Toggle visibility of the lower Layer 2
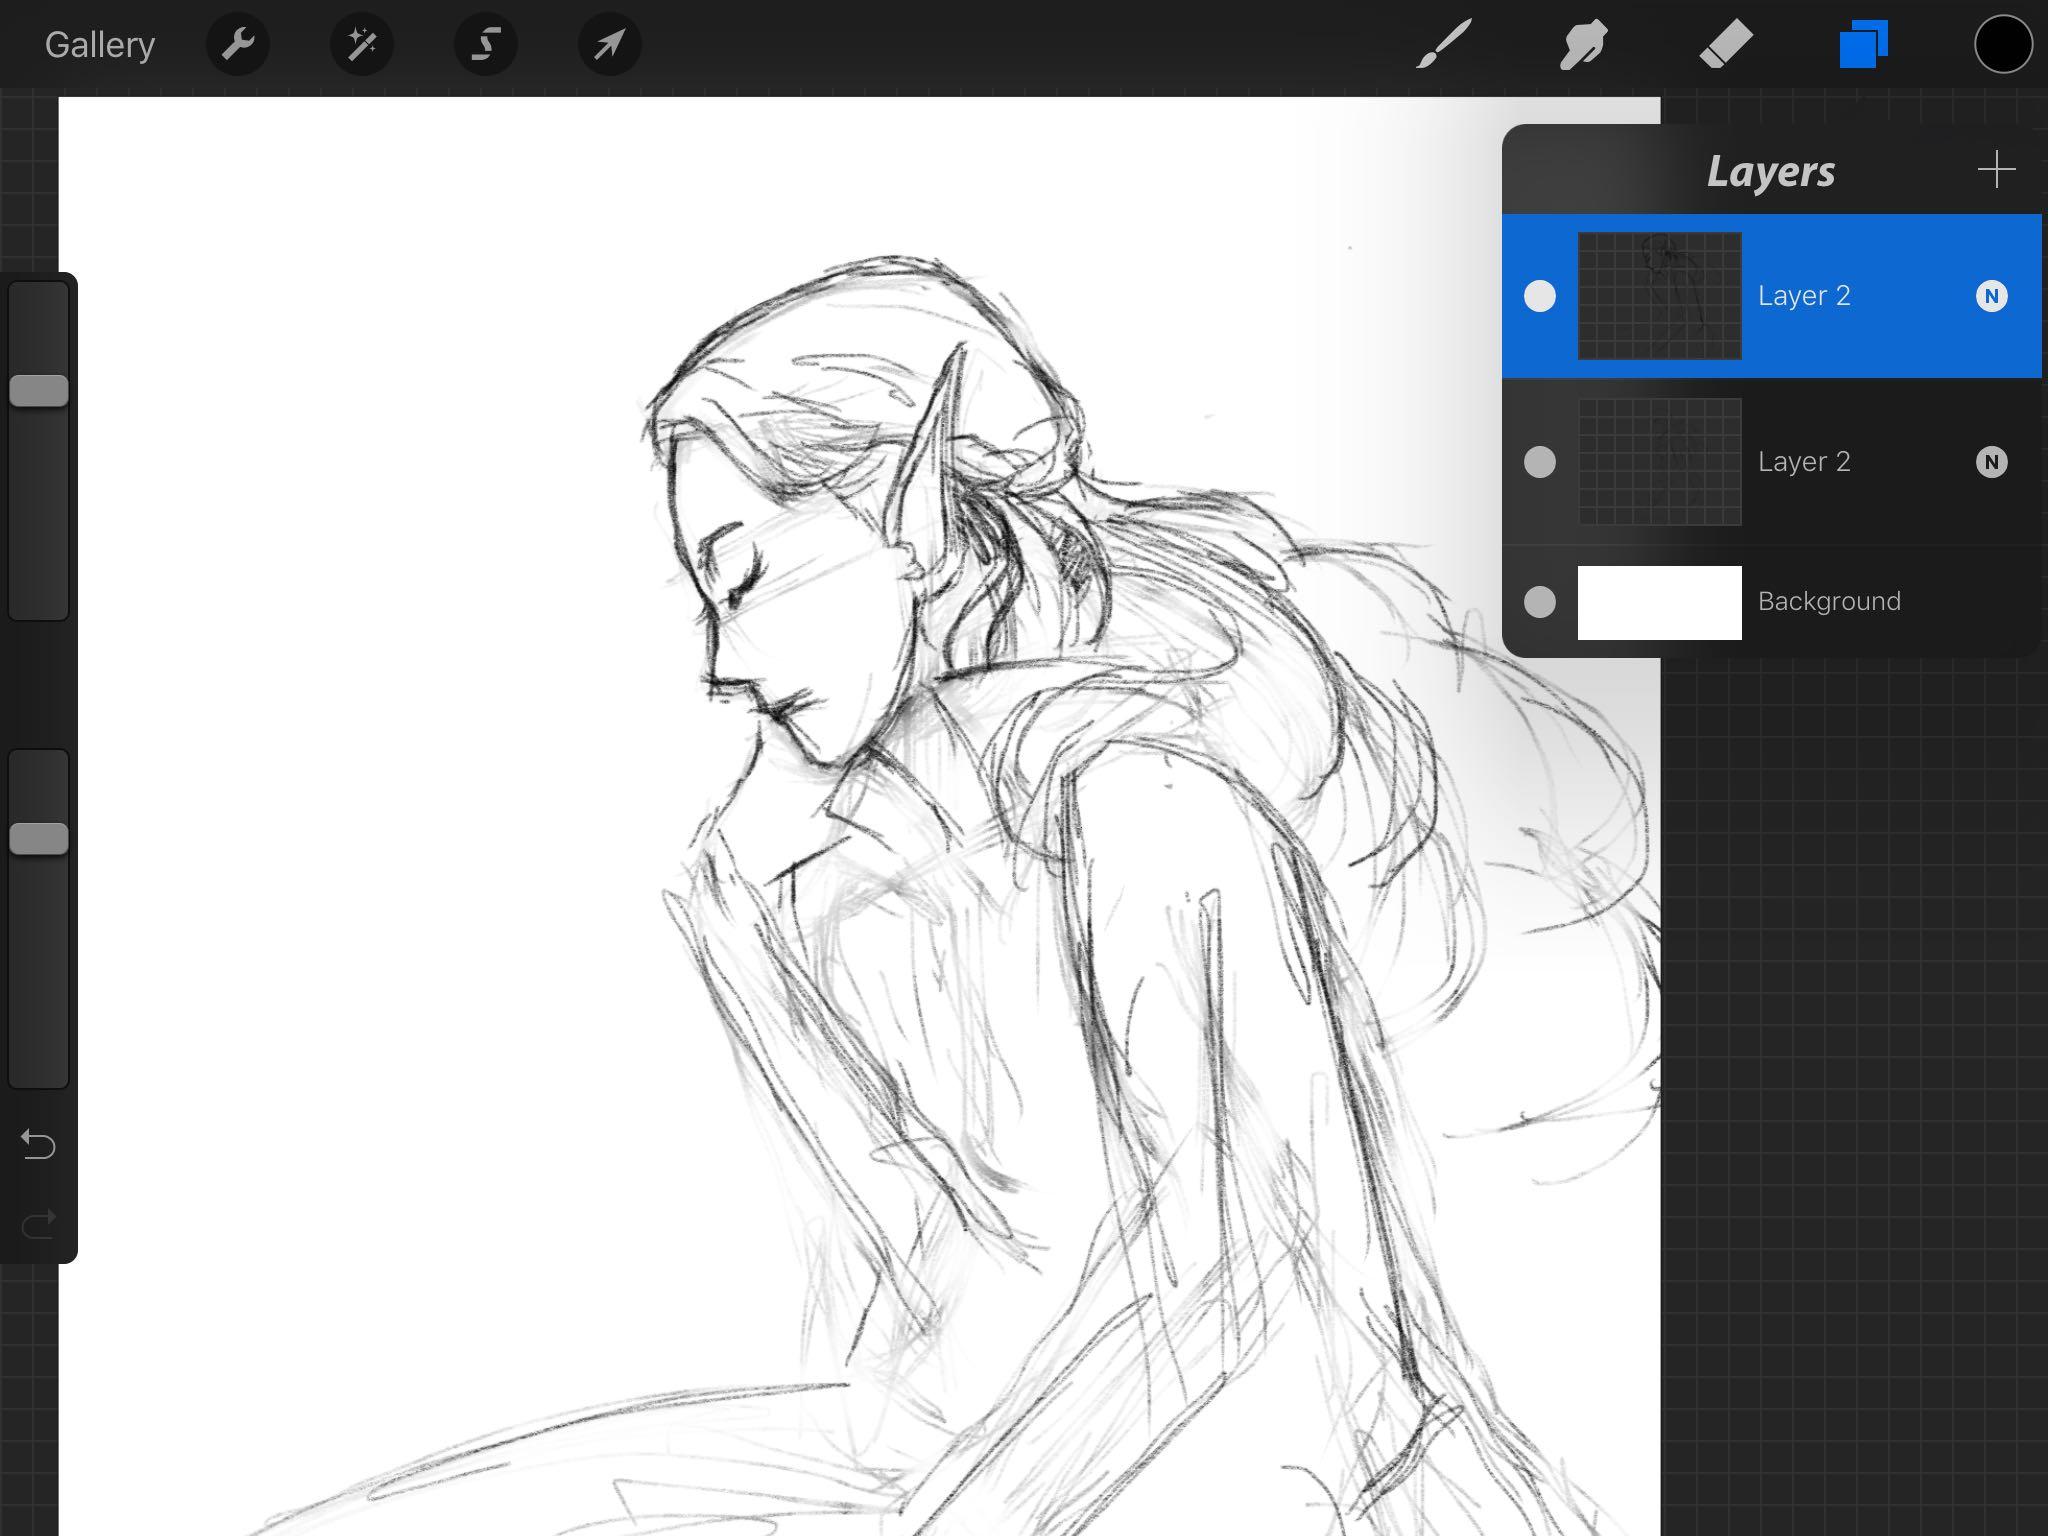Image resolution: width=2048 pixels, height=1536 pixels. (x=1540, y=462)
